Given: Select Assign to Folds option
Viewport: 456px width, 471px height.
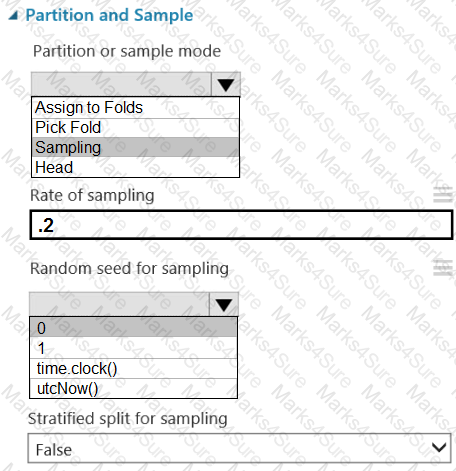Looking at the screenshot, I should pyautogui.click(x=135, y=108).
